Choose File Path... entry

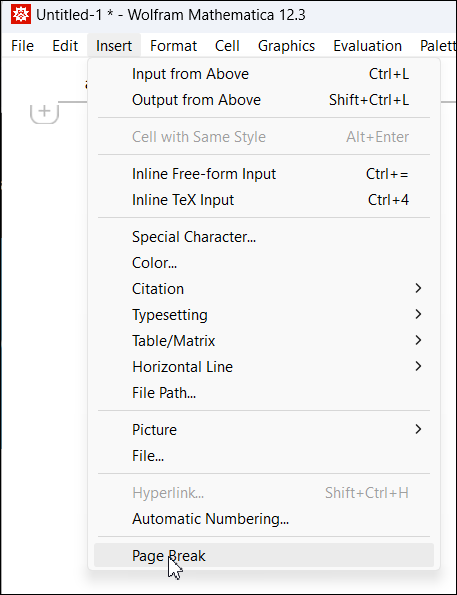tap(264, 393)
